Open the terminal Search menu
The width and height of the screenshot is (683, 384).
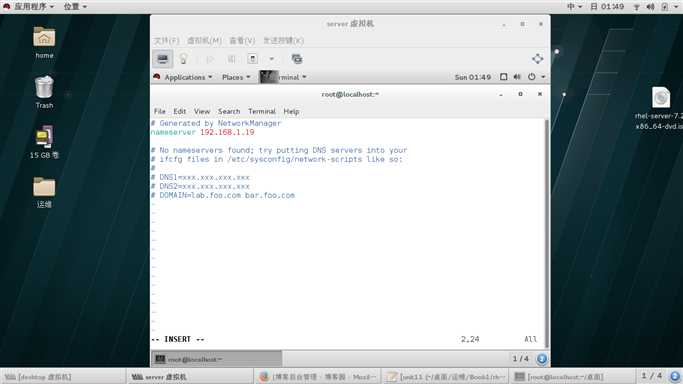click(x=229, y=111)
